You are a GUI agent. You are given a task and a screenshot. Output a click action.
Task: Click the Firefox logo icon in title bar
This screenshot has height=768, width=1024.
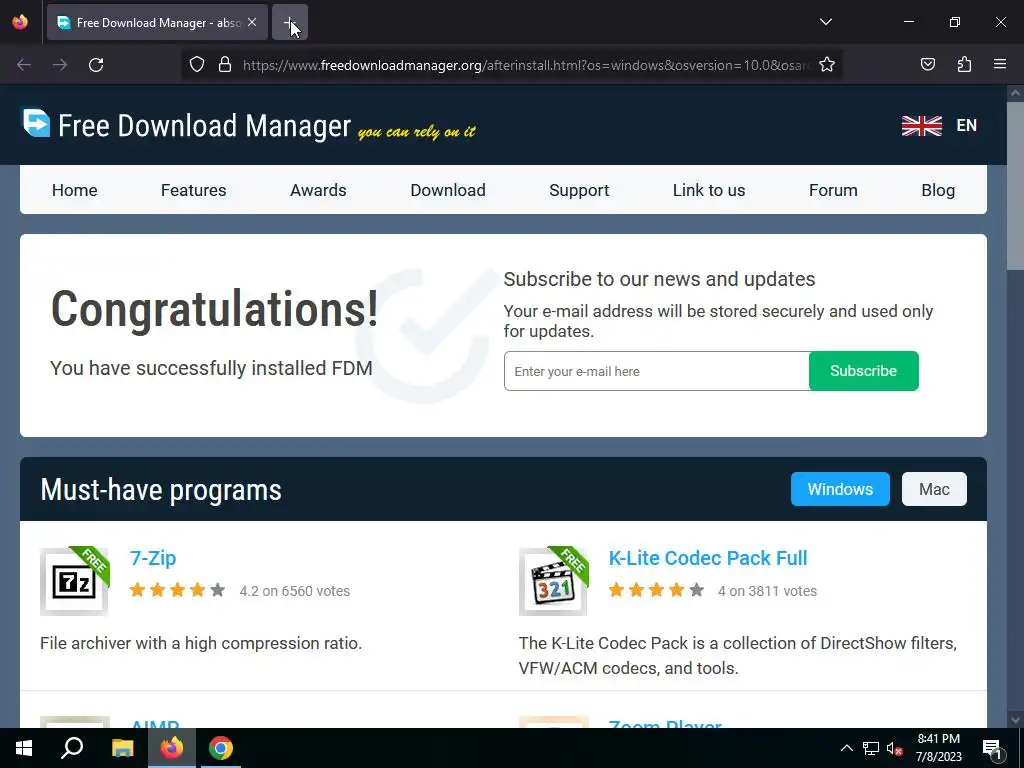pos(20,22)
